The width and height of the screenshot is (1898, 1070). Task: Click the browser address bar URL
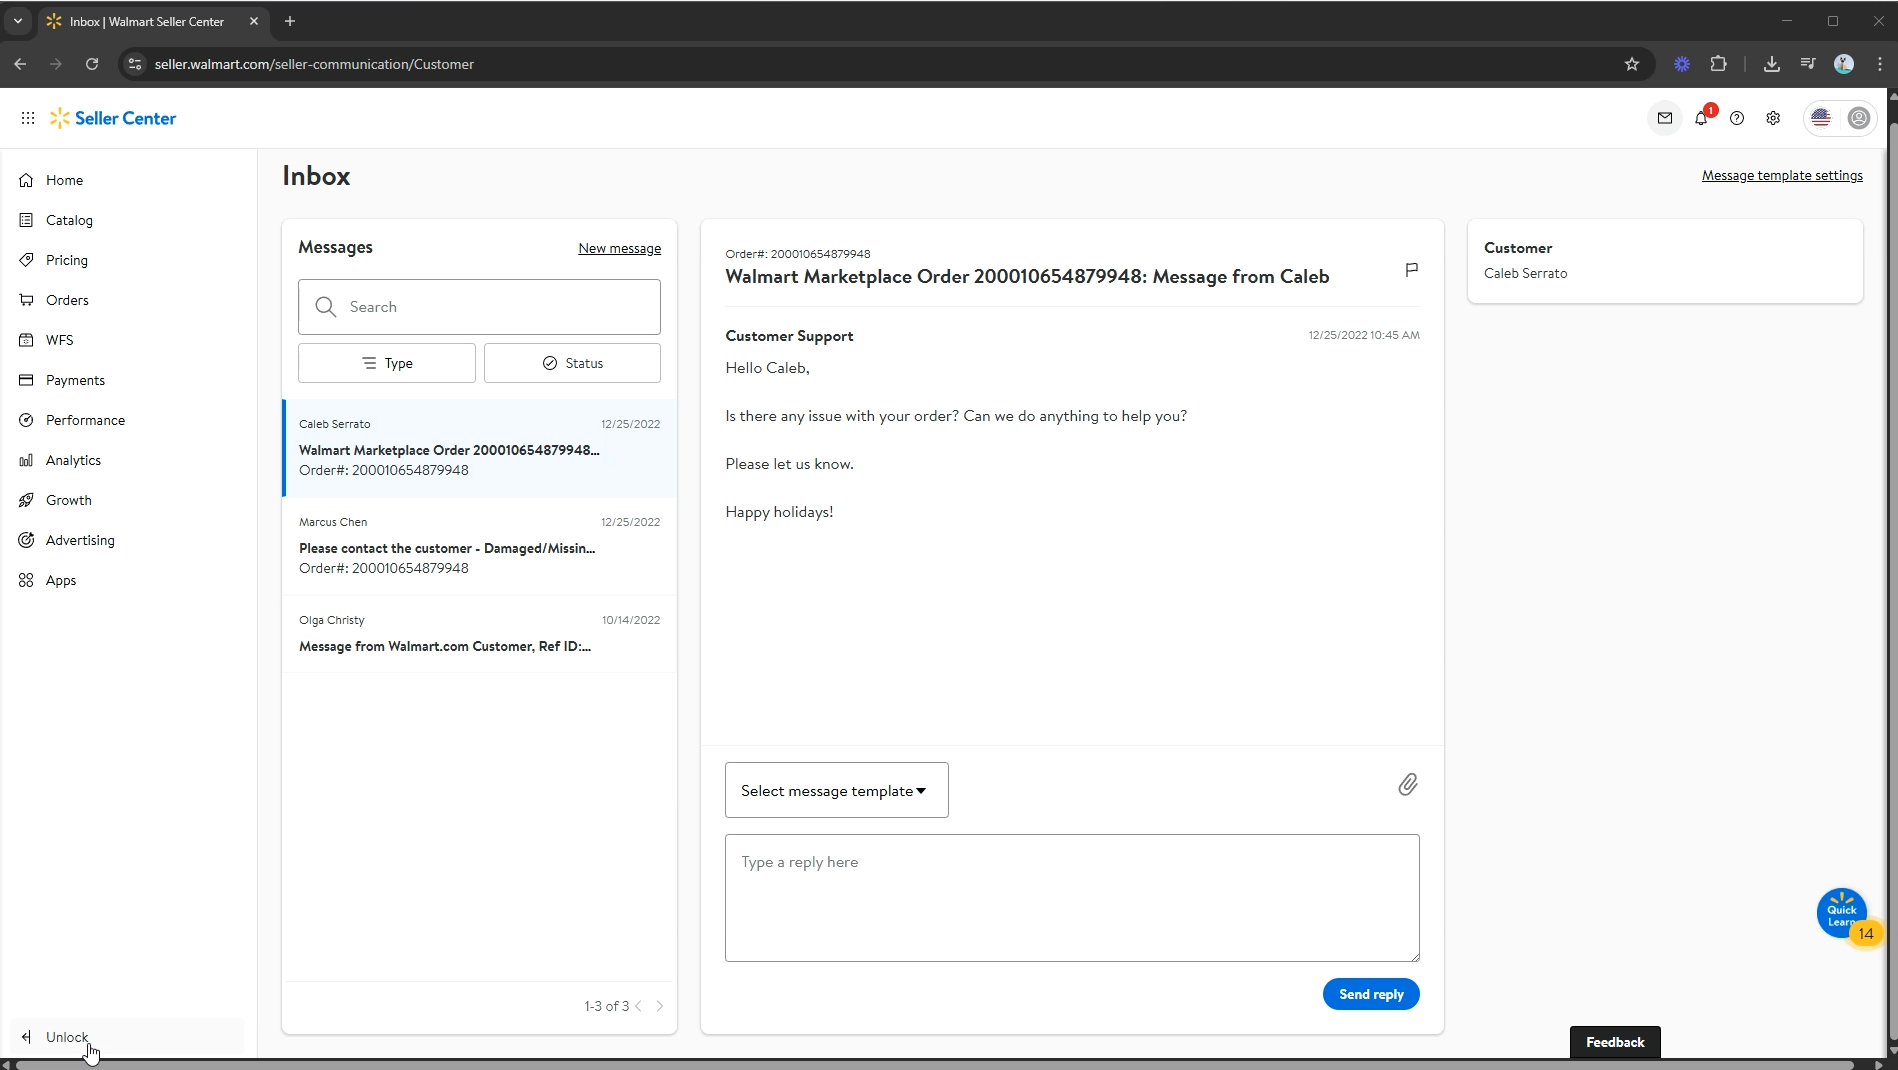click(x=314, y=64)
